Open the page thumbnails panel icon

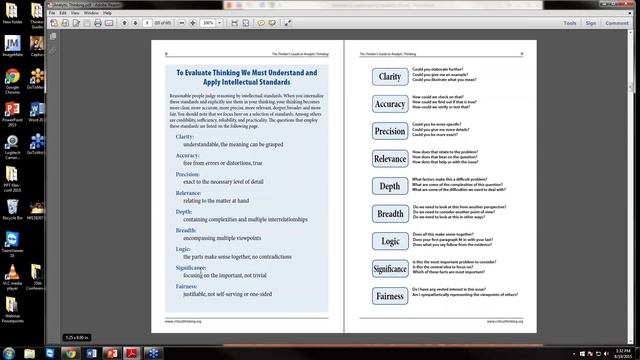point(53,36)
